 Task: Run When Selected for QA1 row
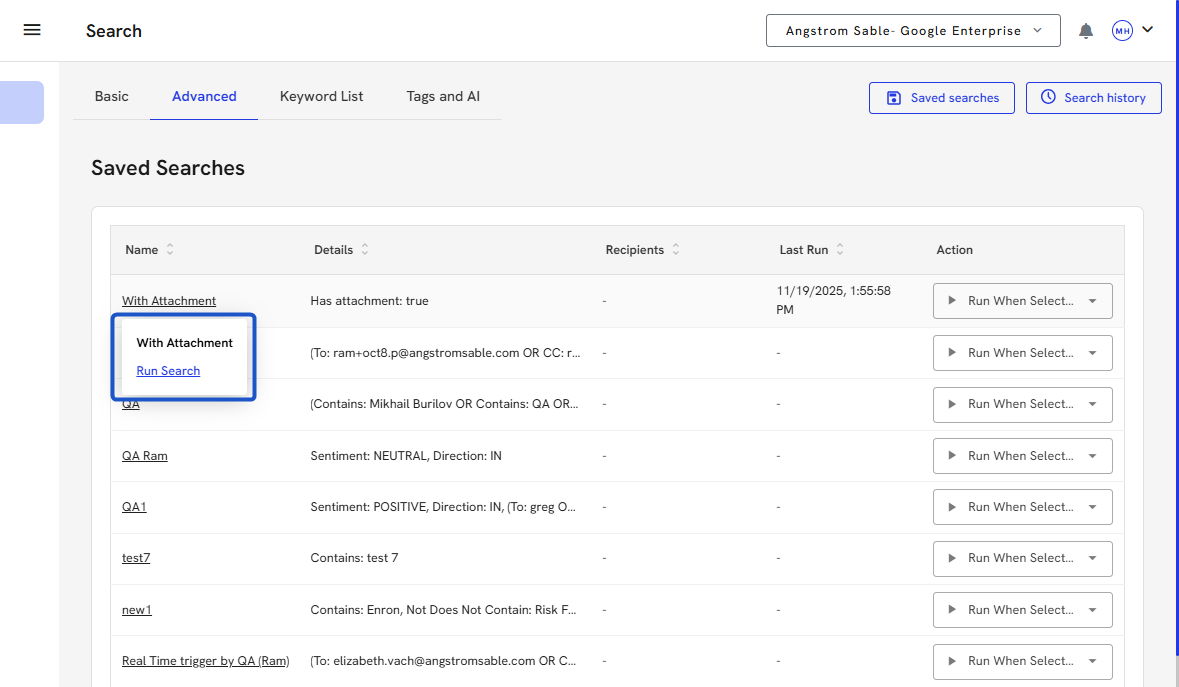(x=1010, y=507)
